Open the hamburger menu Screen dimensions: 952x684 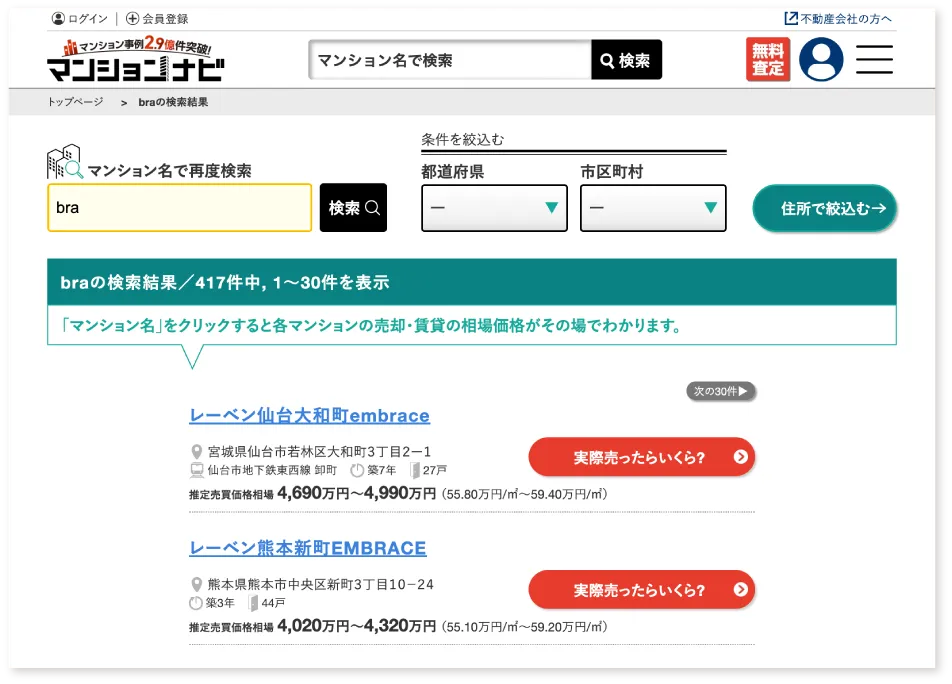[874, 59]
